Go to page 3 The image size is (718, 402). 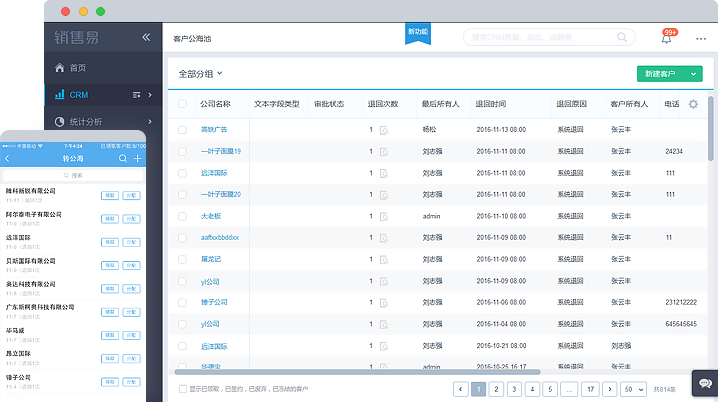point(514,389)
